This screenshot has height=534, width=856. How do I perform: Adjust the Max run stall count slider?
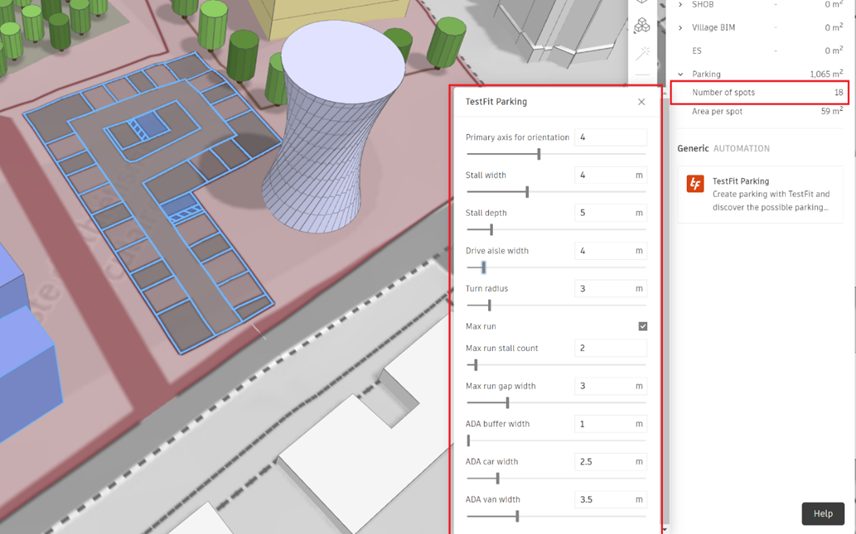(475, 364)
